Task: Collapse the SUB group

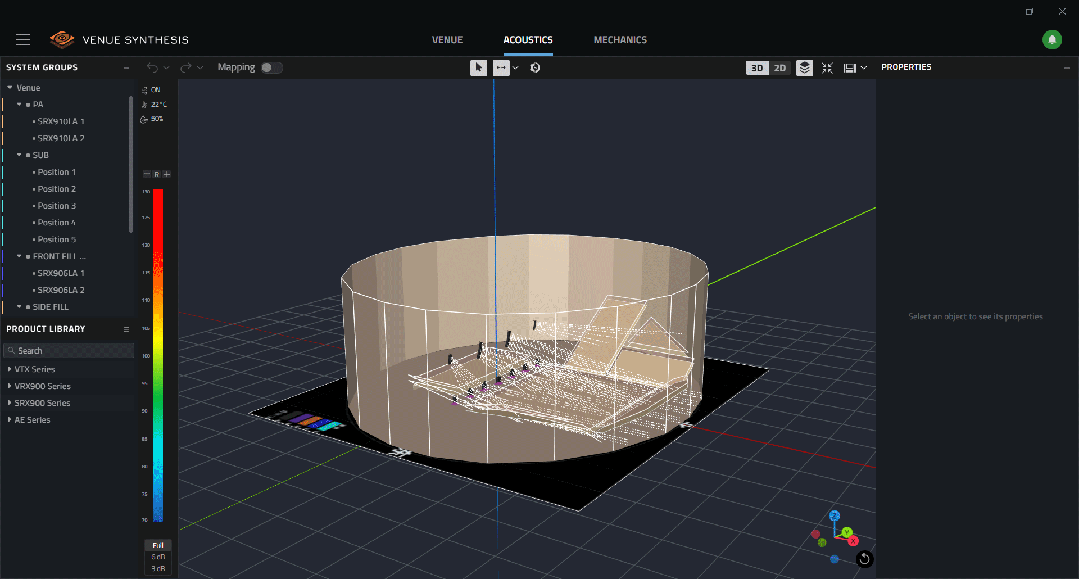Action: [19, 155]
